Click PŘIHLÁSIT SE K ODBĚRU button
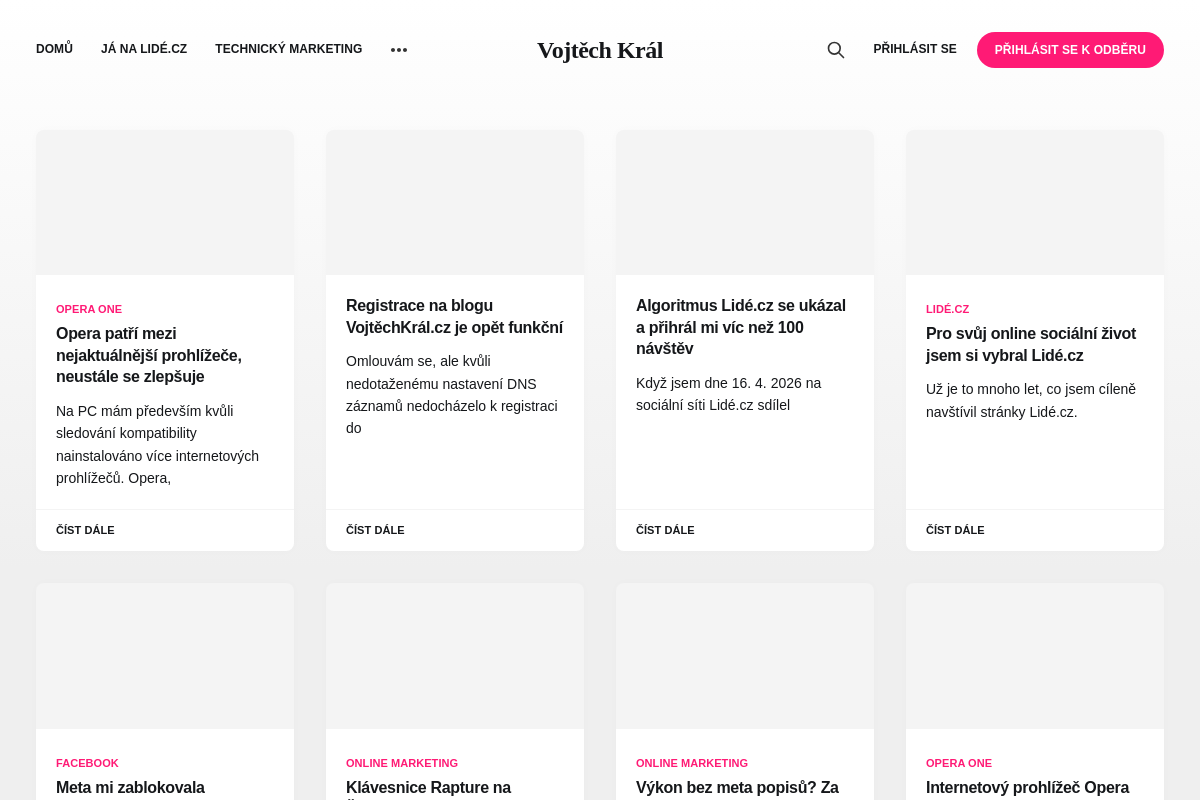 pyautogui.click(x=1070, y=50)
